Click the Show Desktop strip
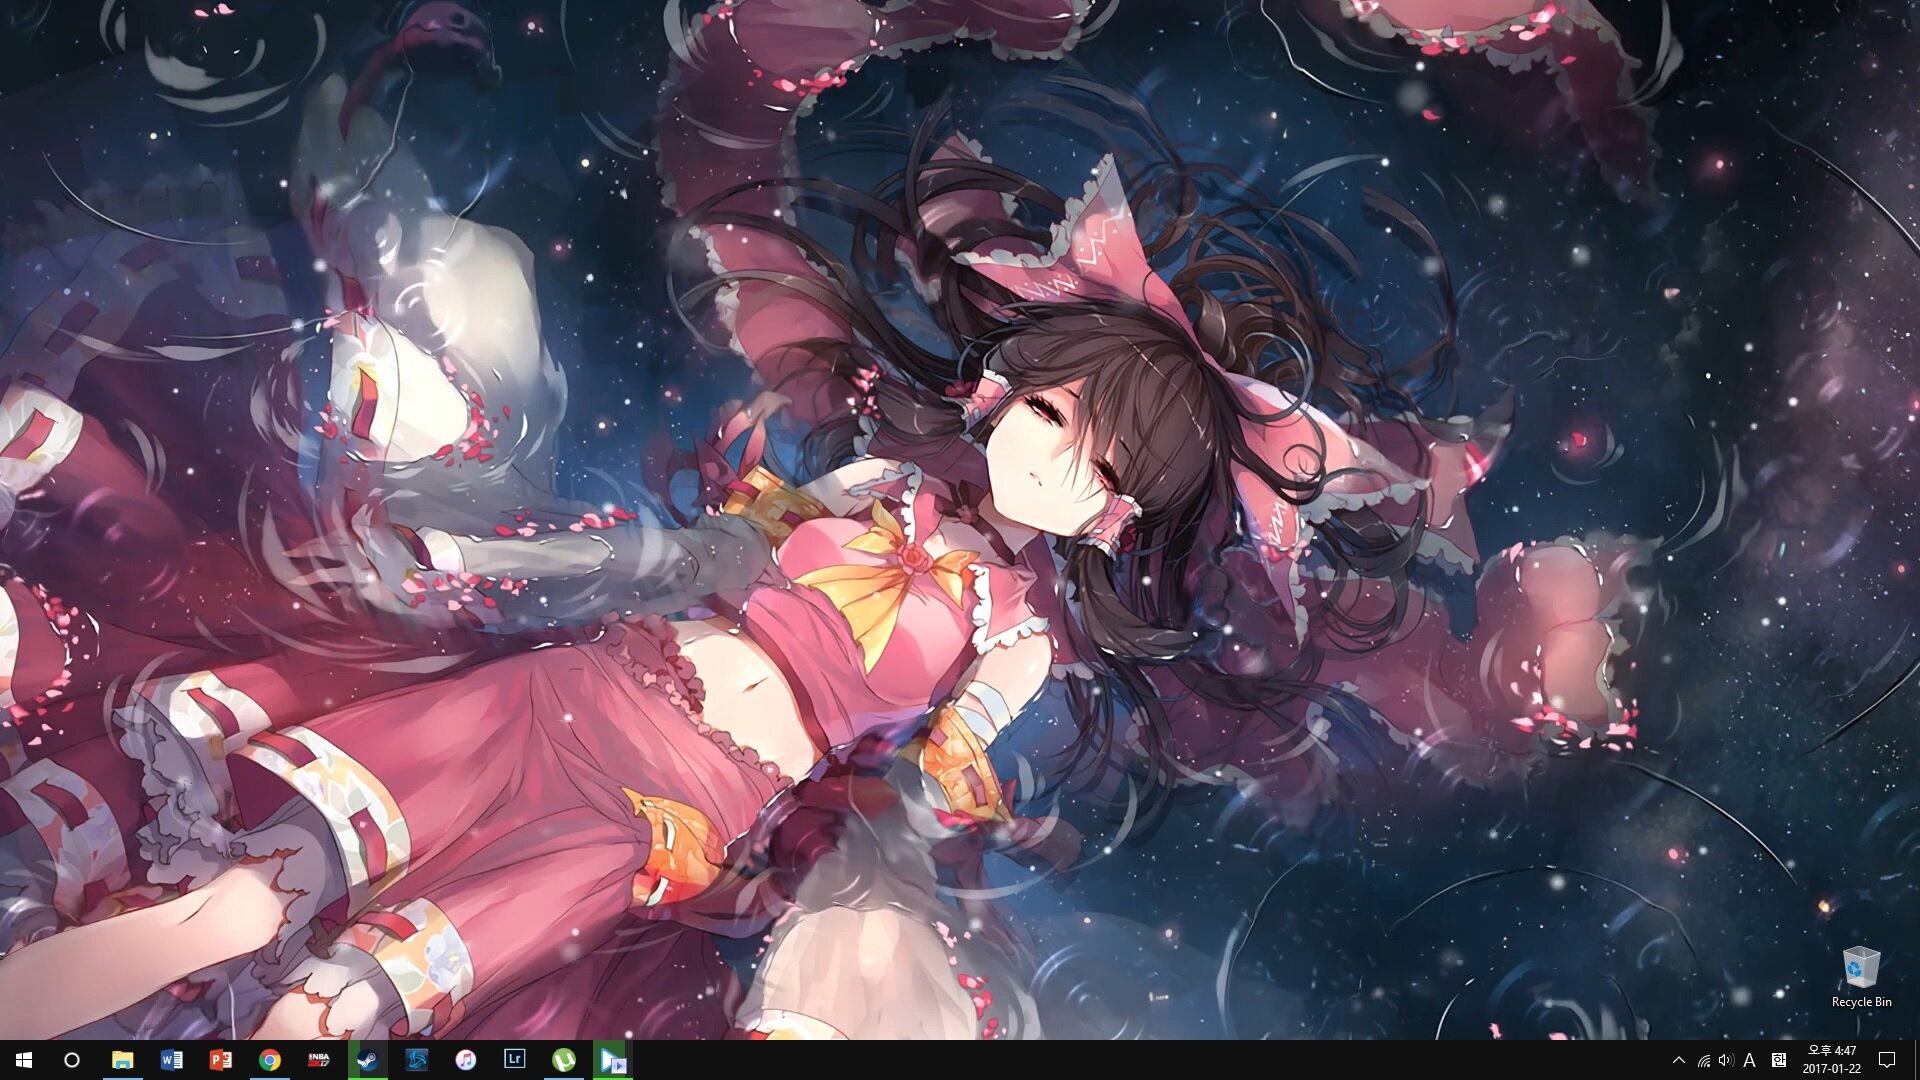The width and height of the screenshot is (1920, 1080). click(1916, 1060)
